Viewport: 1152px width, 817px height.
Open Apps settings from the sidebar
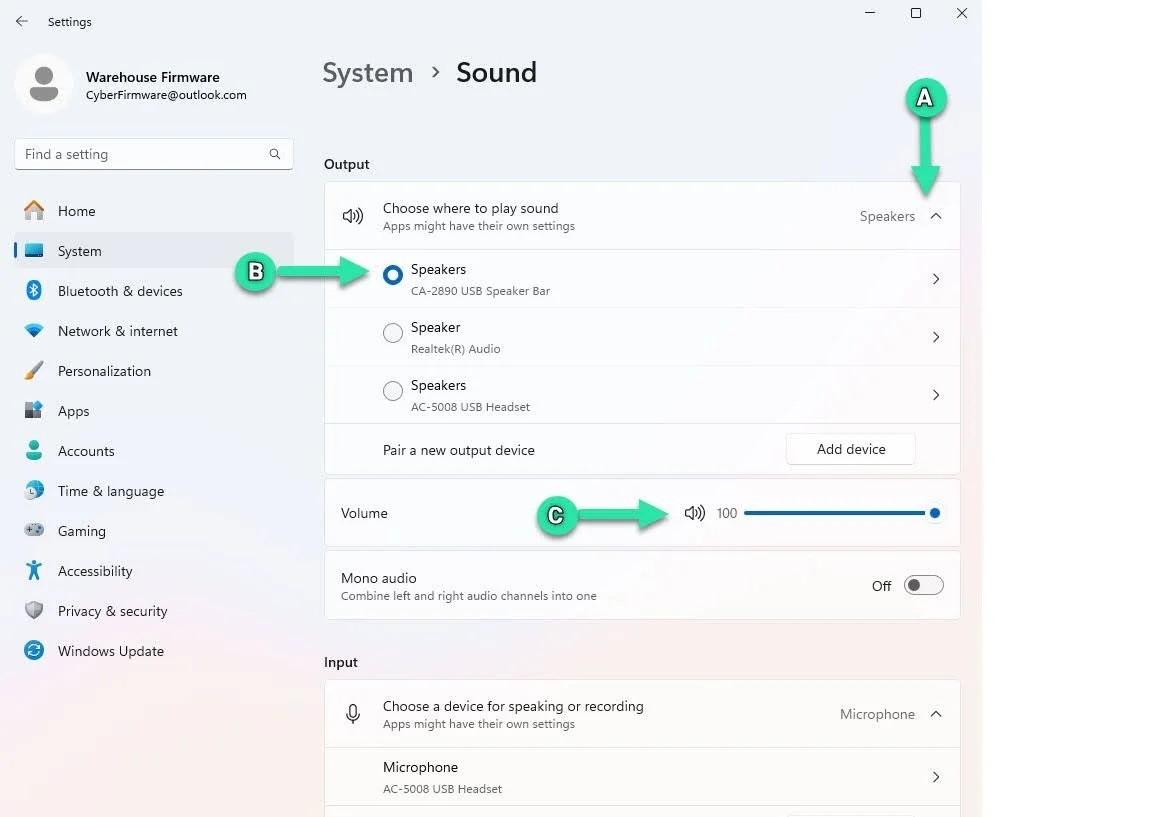pyautogui.click(x=73, y=411)
